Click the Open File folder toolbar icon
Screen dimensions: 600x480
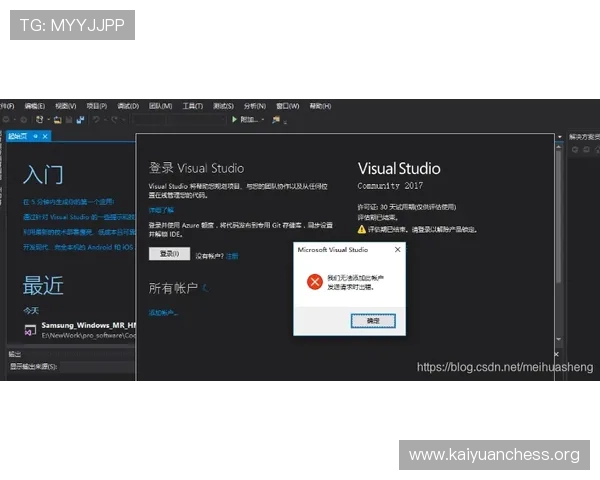(54, 119)
